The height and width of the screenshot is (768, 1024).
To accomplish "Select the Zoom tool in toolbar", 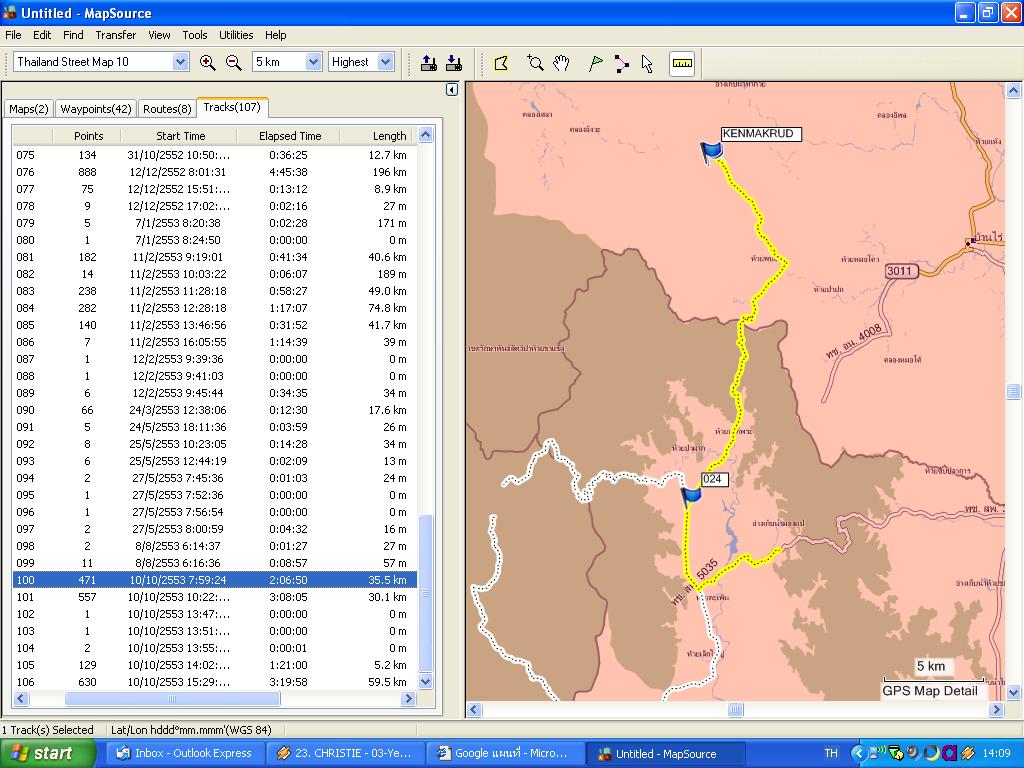I will click(535, 63).
